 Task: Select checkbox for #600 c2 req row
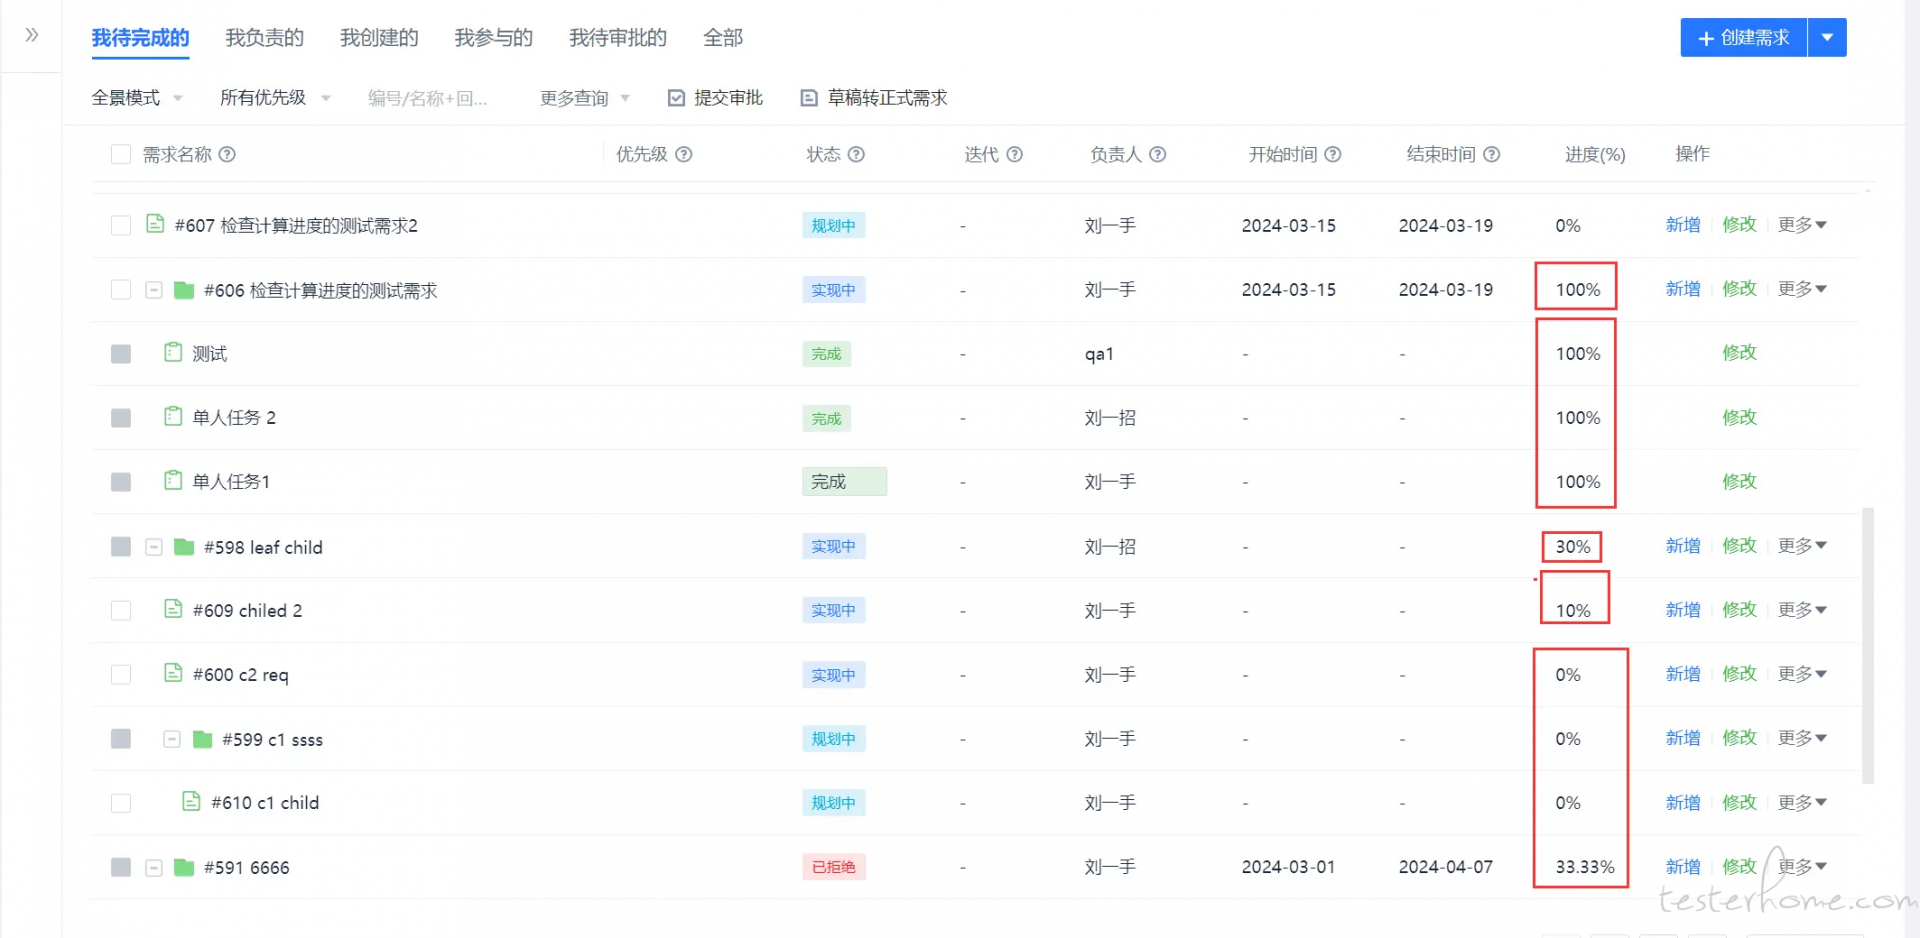pyautogui.click(x=121, y=675)
